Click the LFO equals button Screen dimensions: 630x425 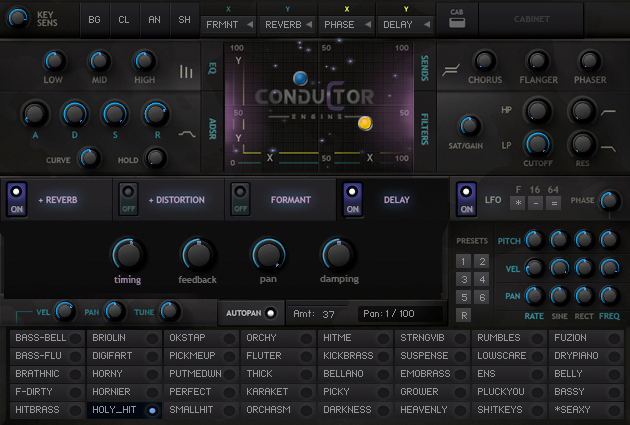(x=554, y=203)
